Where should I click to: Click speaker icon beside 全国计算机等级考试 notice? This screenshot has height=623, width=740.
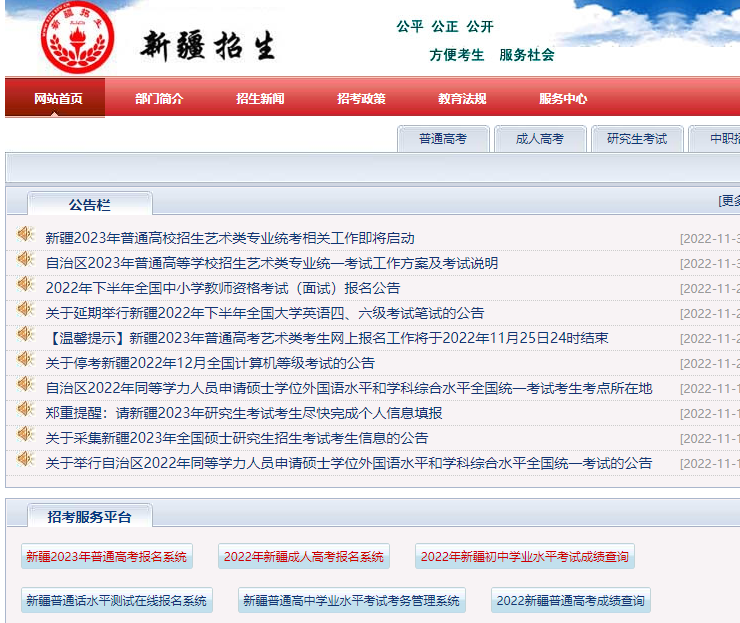(x=25, y=359)
